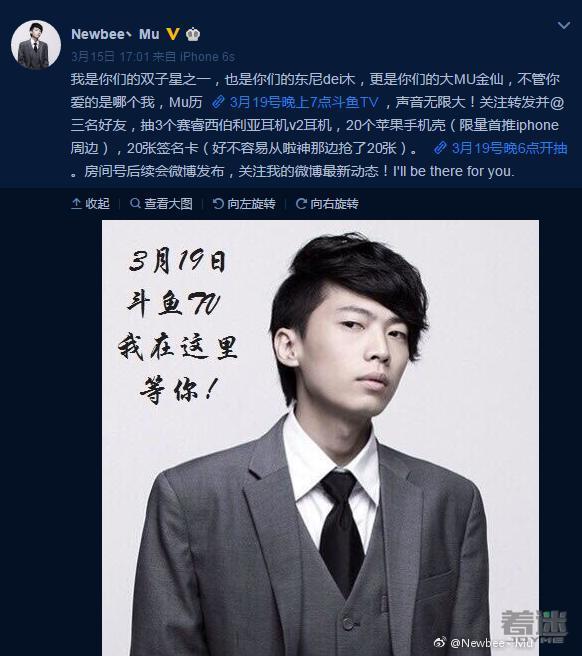The width and height of the screenshot is (582, 656).
Task: Click chain icon before 3月19号晚6点开抽
Action: click(x=440, y=148)
